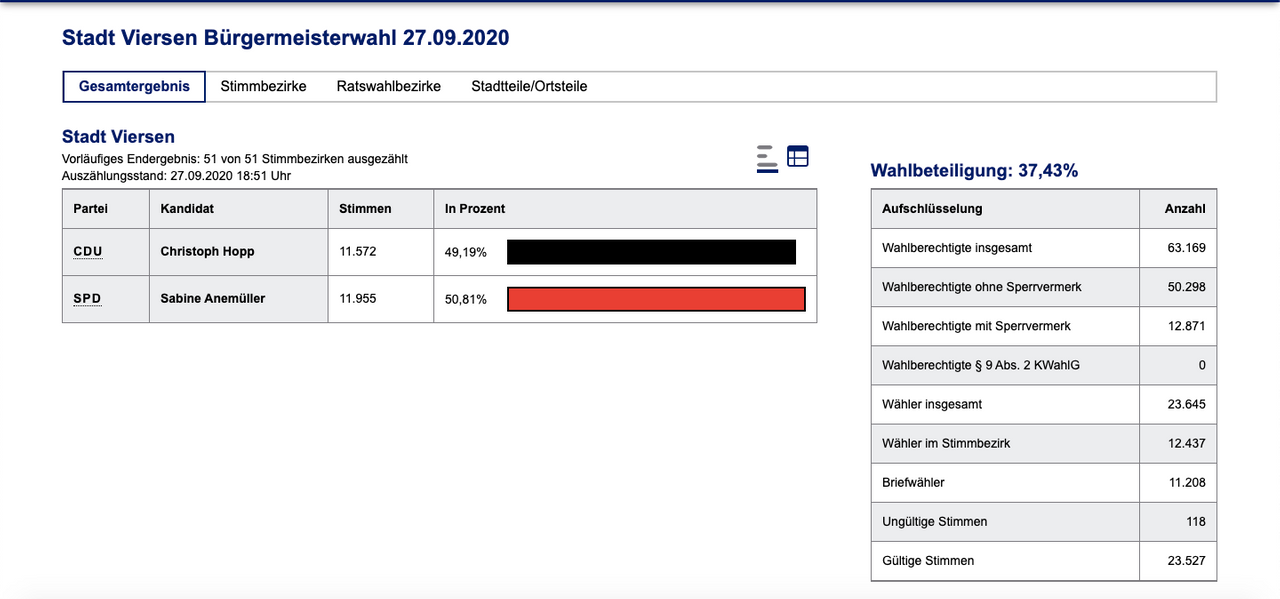Click the Wahlberechtigte § 9 Abs. 2 KWahlG label
Viewport: 1280px width, 599px height.
[981, 365]
